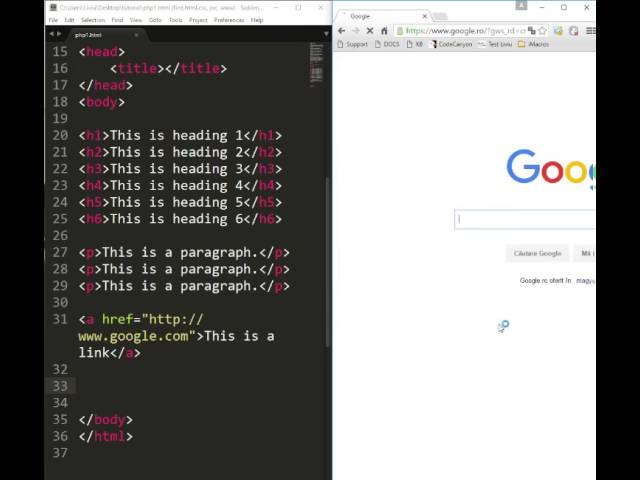Click the Sublime Text window icon
This screenshot has height=480, width=640.
53,7
